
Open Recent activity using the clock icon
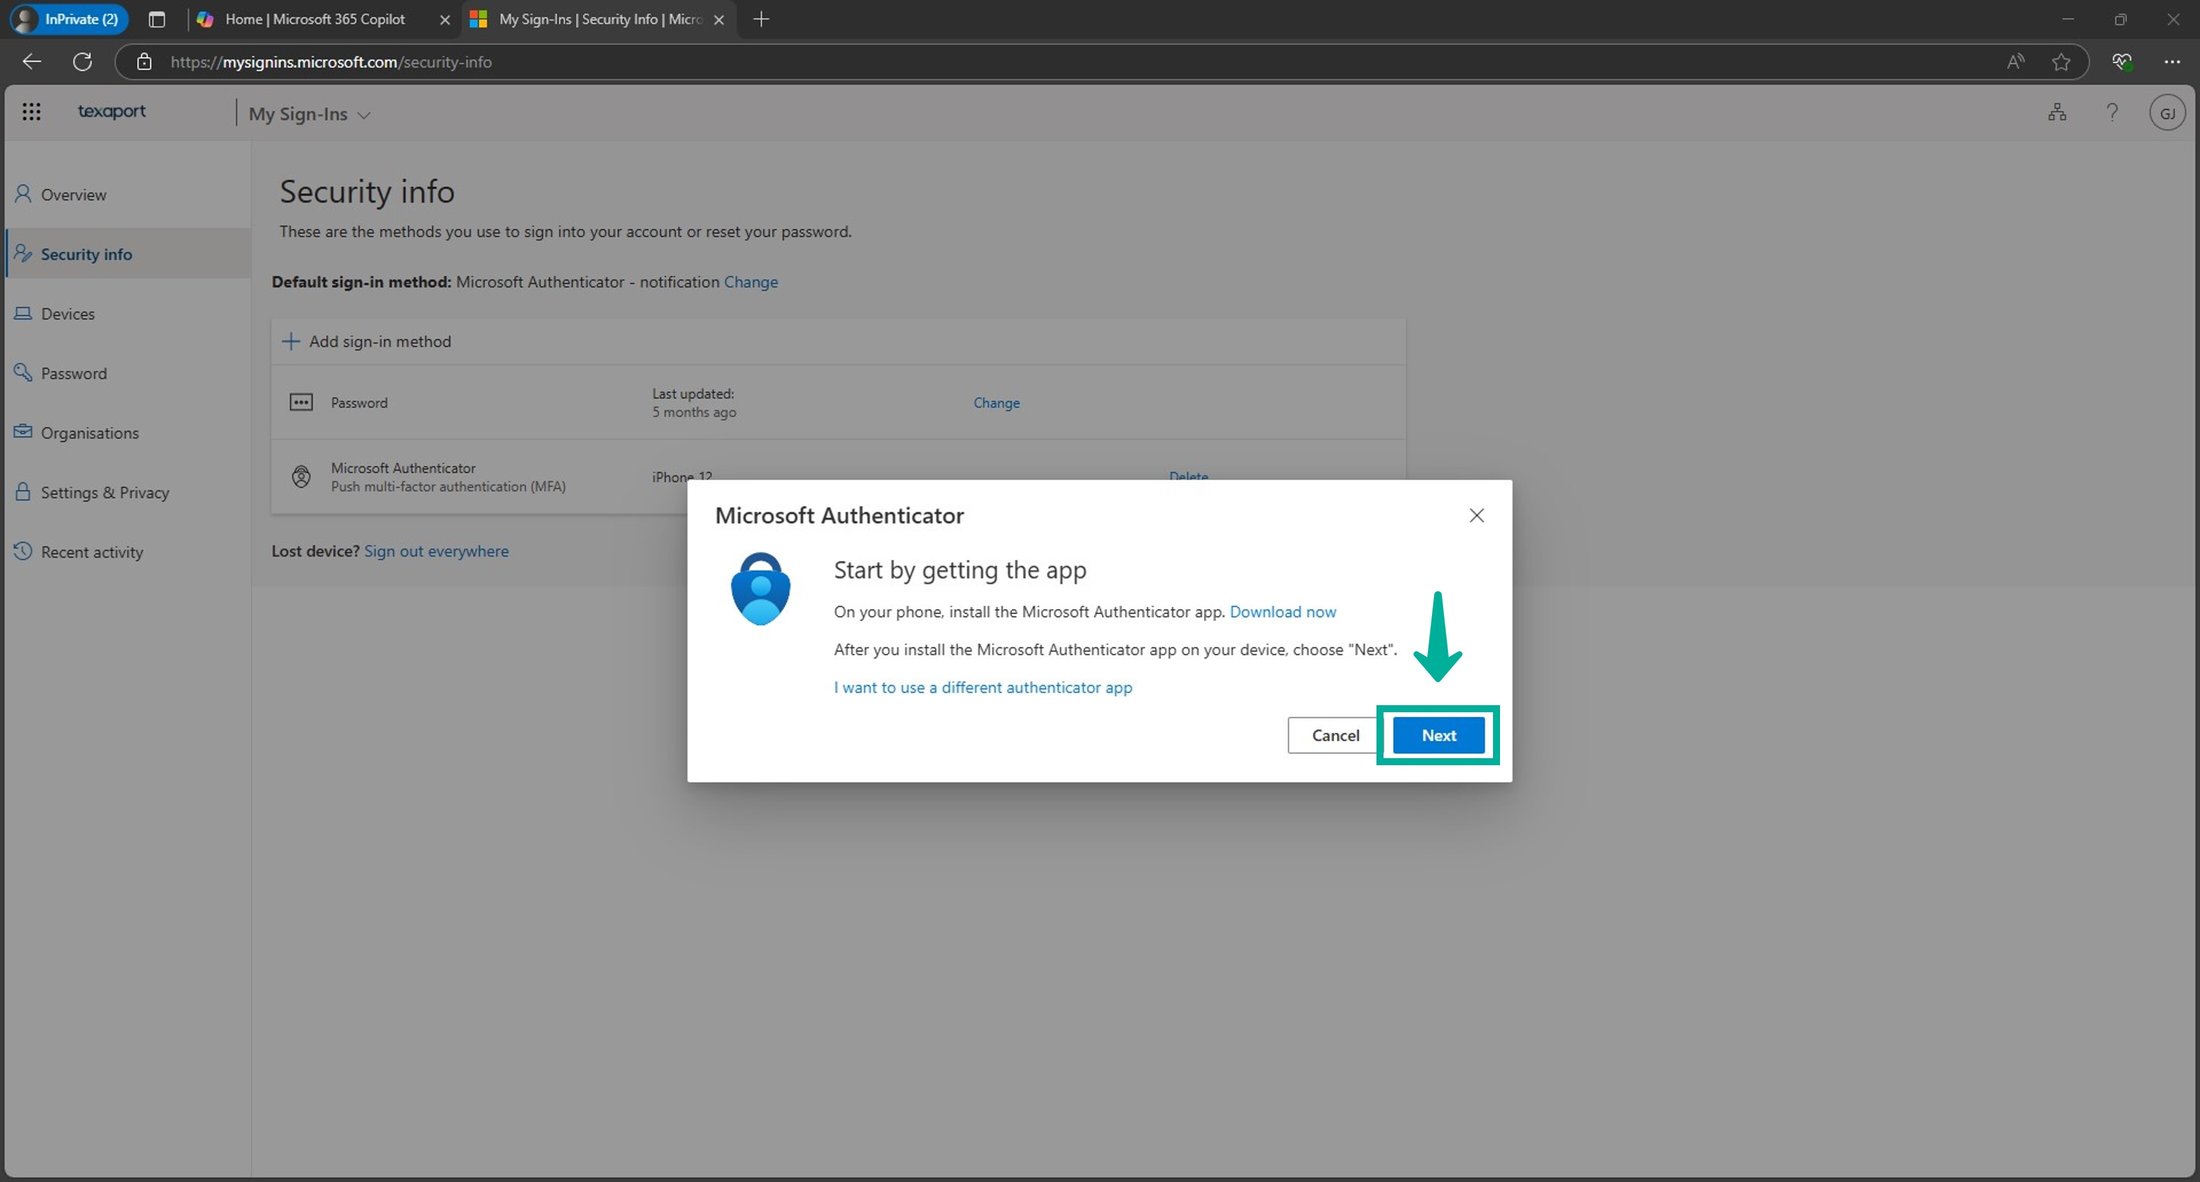(x=23, y=551)
